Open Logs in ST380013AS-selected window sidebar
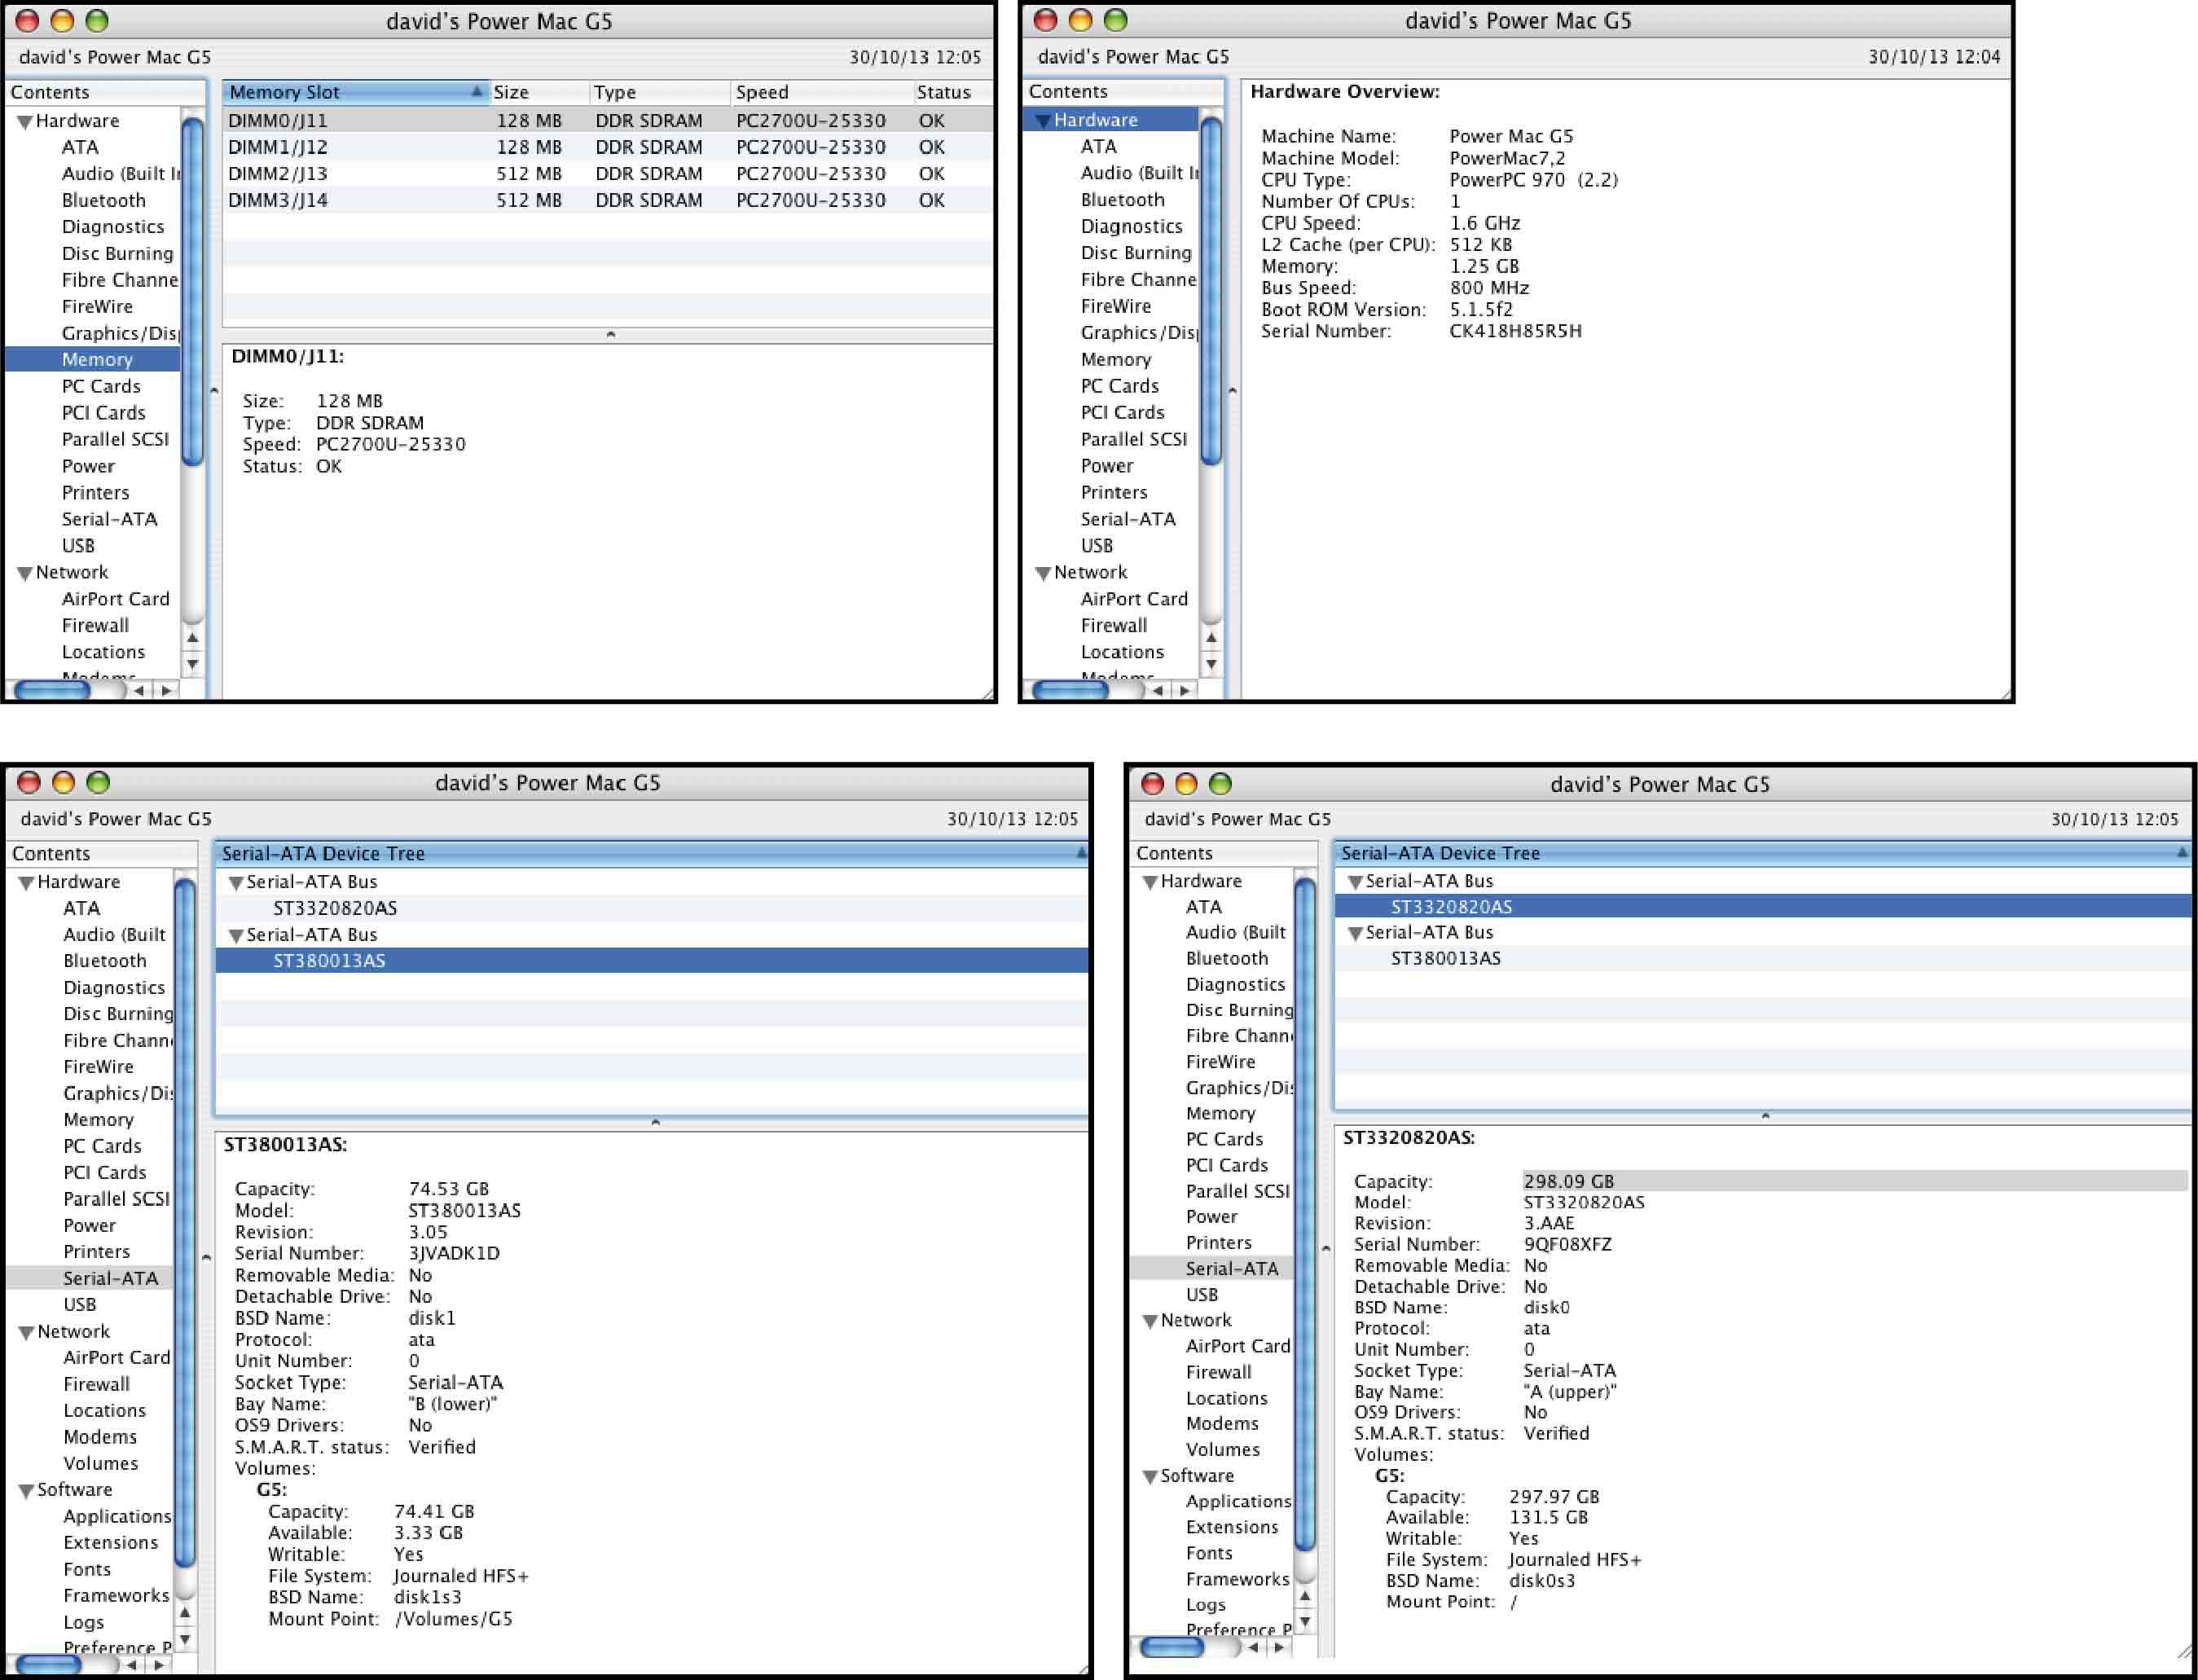Viewport: 2198px width, 1680px height. 83,1622
